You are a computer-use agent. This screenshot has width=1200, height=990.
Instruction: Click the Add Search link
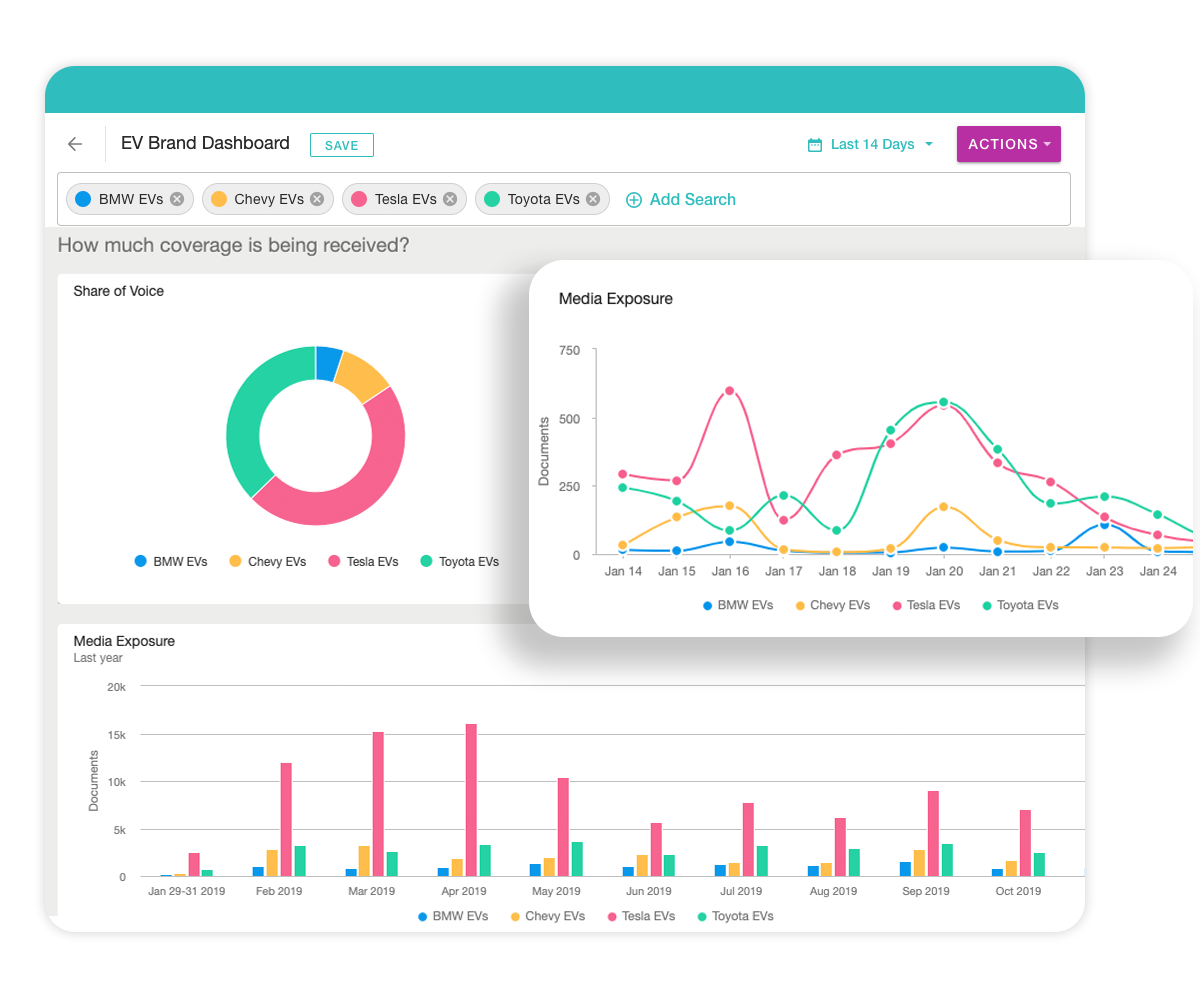click(x=692, y=200)
